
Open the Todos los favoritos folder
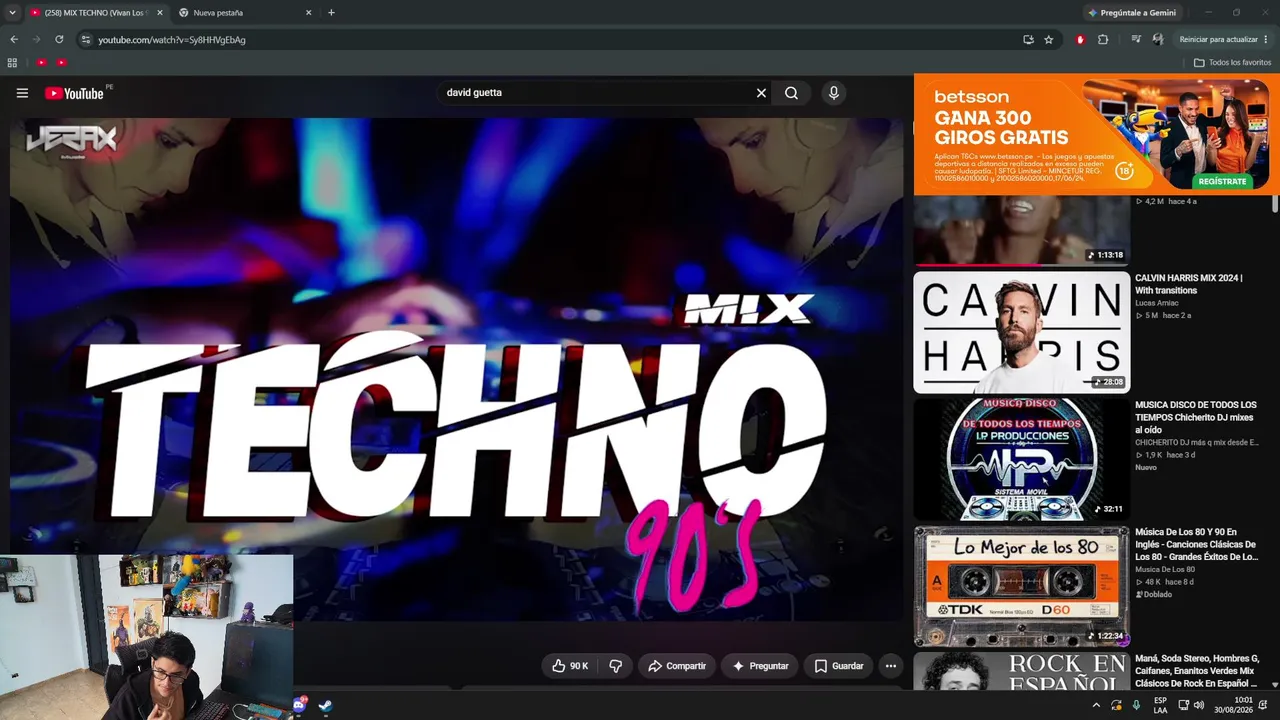click(x=1233, y=63)
